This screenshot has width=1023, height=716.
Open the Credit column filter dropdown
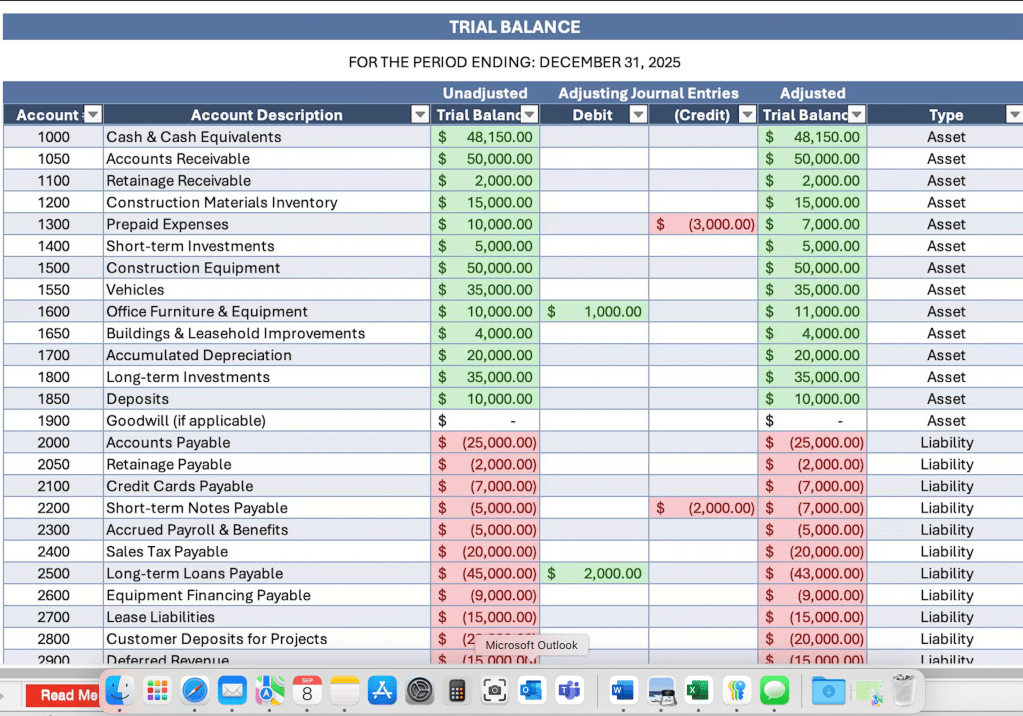pyautogui.click(x=747, y=114)
